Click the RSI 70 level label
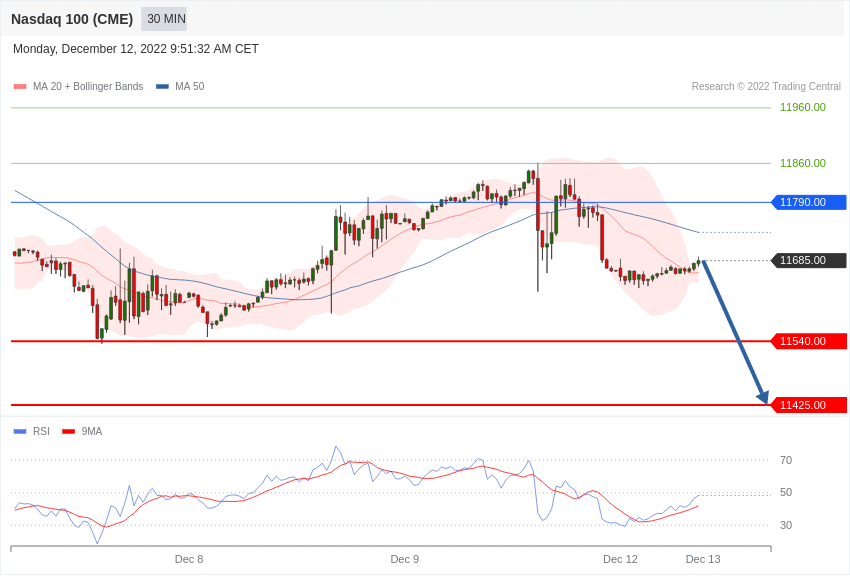The image size is (850, 576). tap(786, 460)
